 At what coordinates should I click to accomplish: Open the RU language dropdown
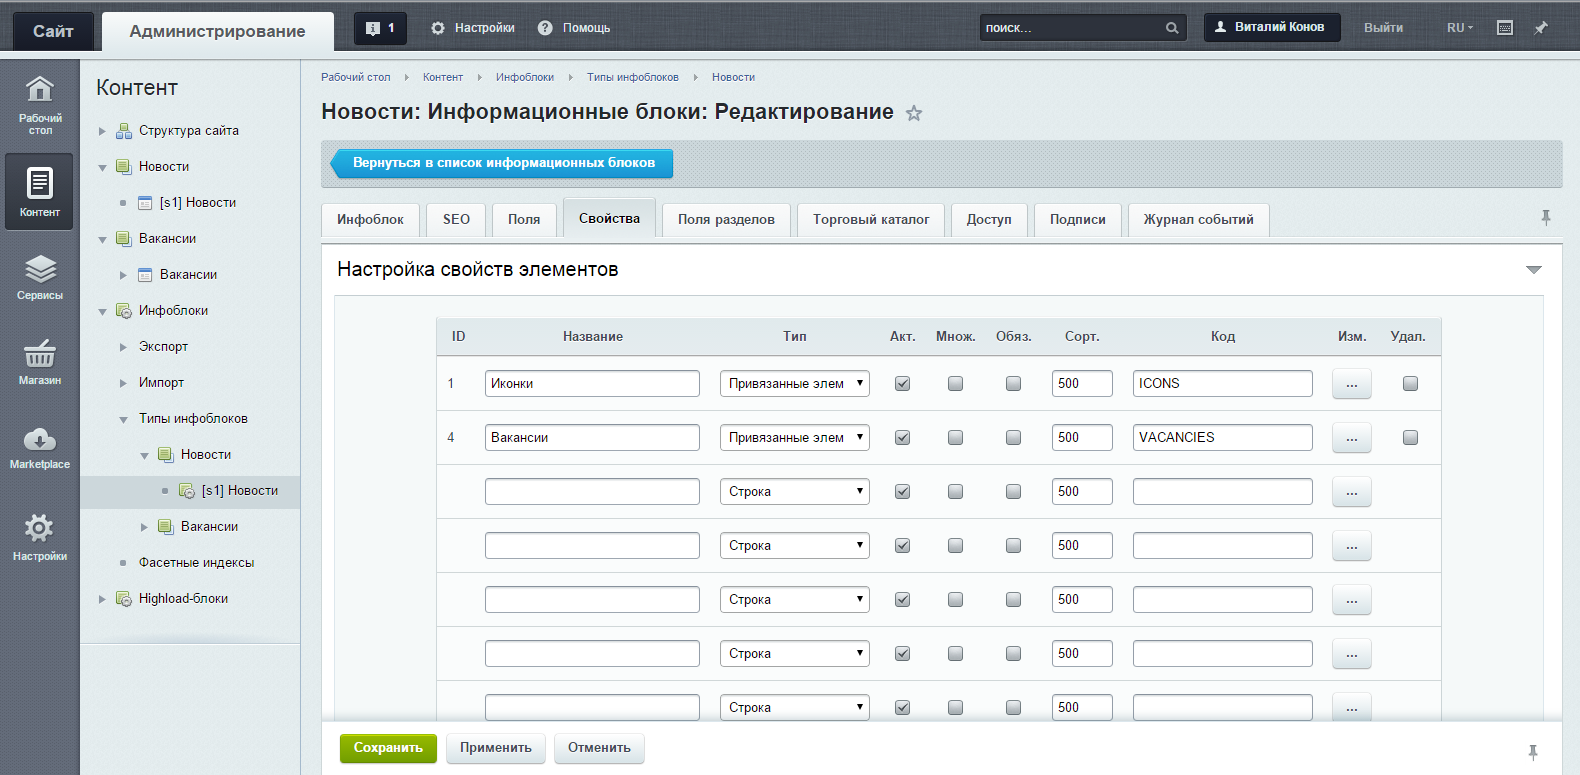(1459, 28)
